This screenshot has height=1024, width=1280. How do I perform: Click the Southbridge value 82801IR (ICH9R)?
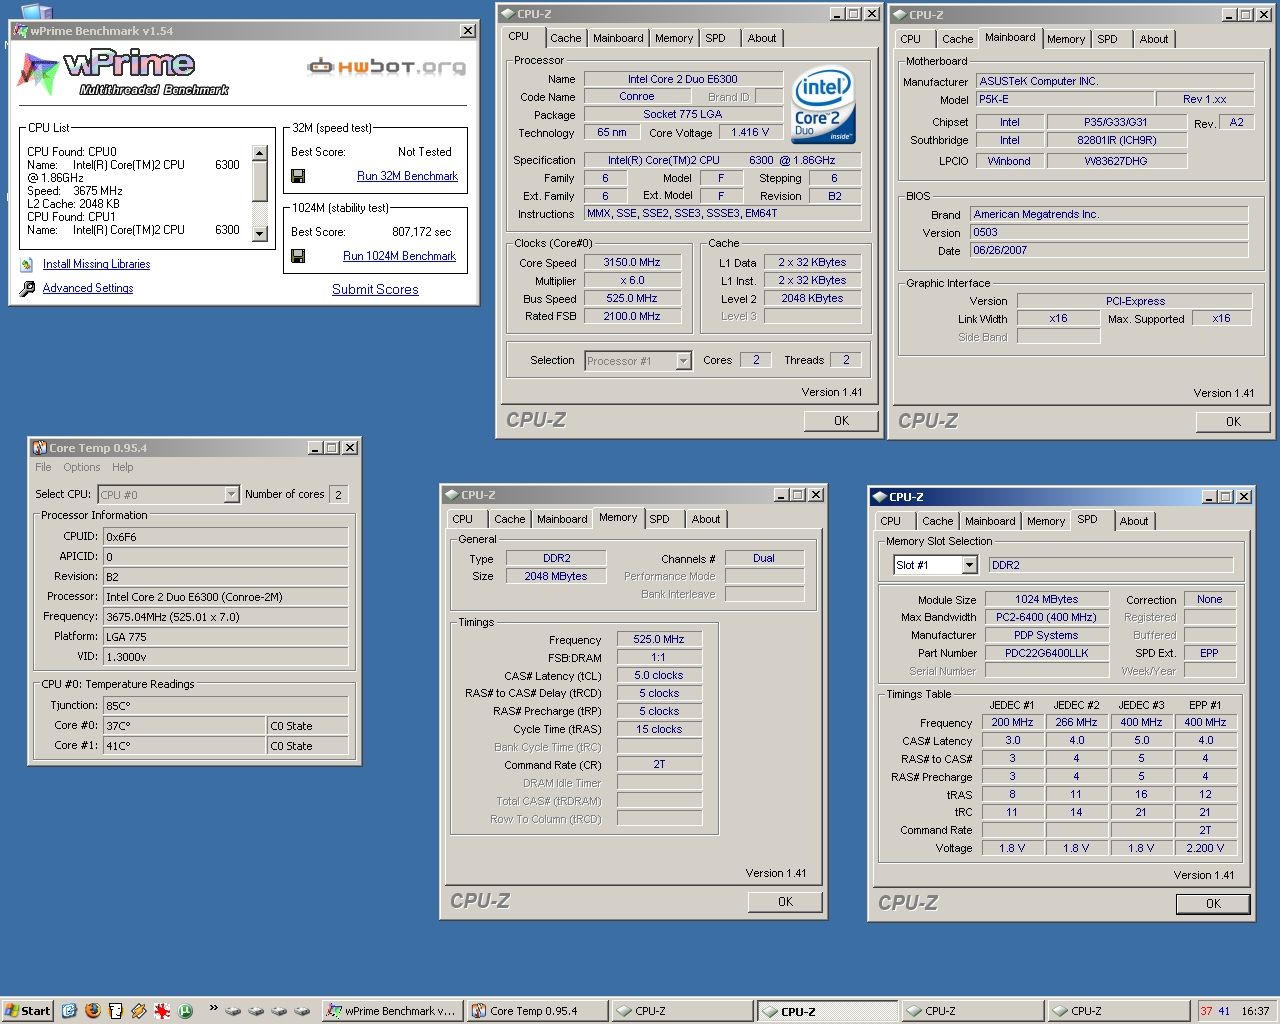[x=1117, y=140]
